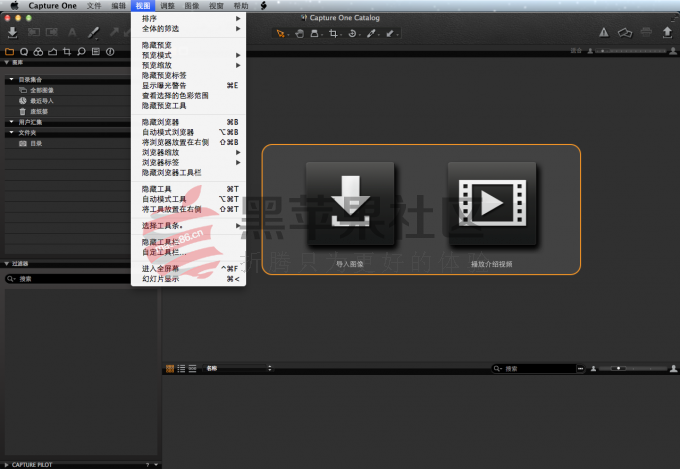Viewport: 680px width, 469px height.
Task: Open the Details magnifier tool tab
Action: 81,52
